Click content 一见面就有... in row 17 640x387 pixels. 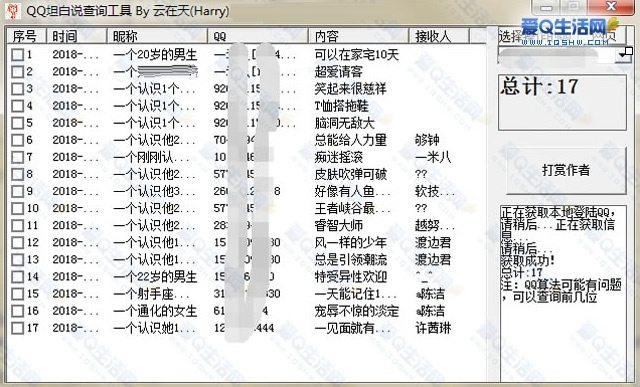pos(352,328)
